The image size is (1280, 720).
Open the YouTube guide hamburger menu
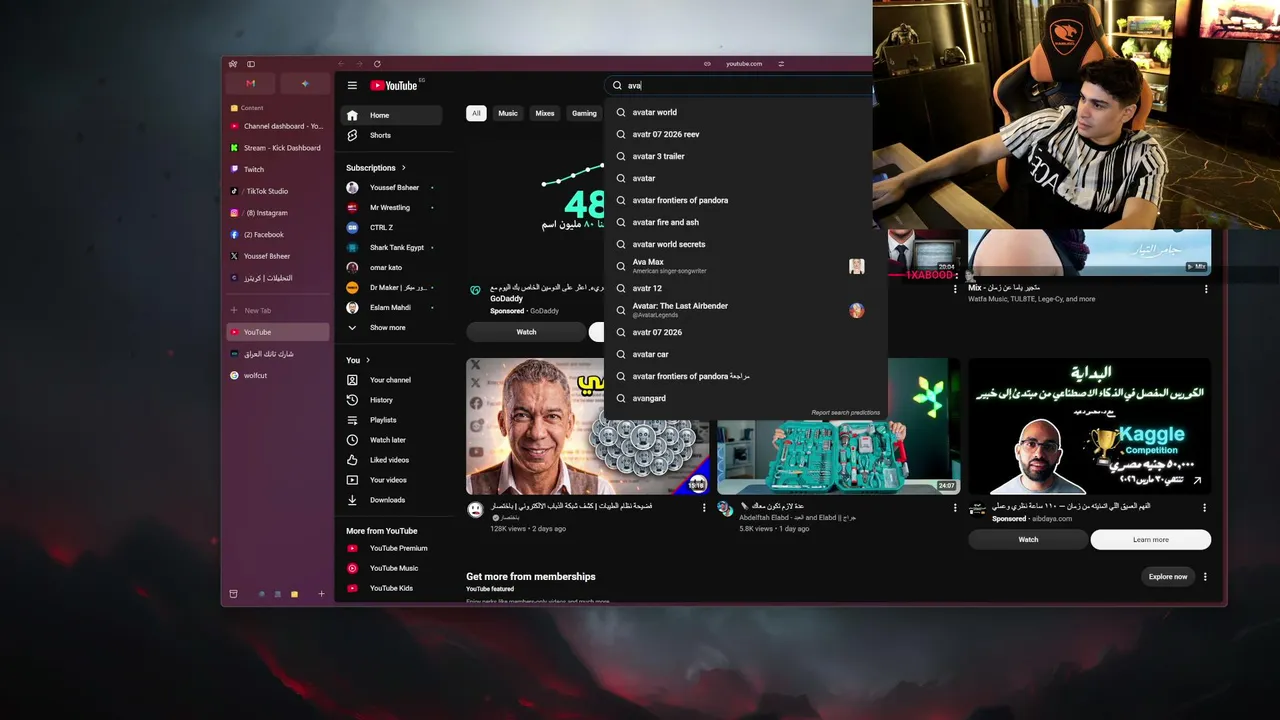click(x=352, y=86)
